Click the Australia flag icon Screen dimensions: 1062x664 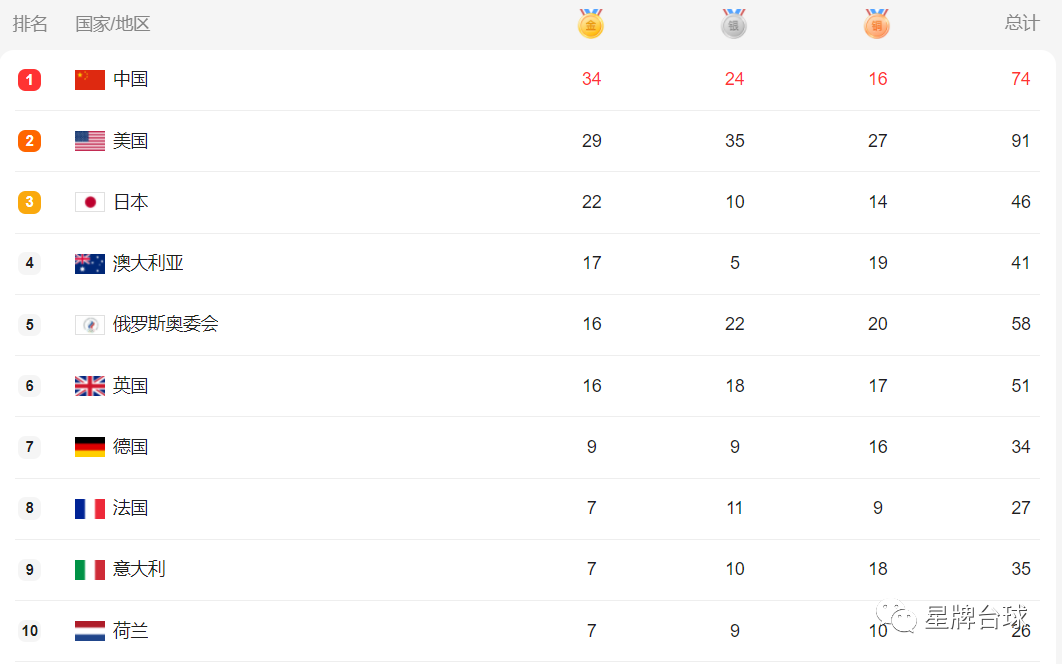(89, 264)
